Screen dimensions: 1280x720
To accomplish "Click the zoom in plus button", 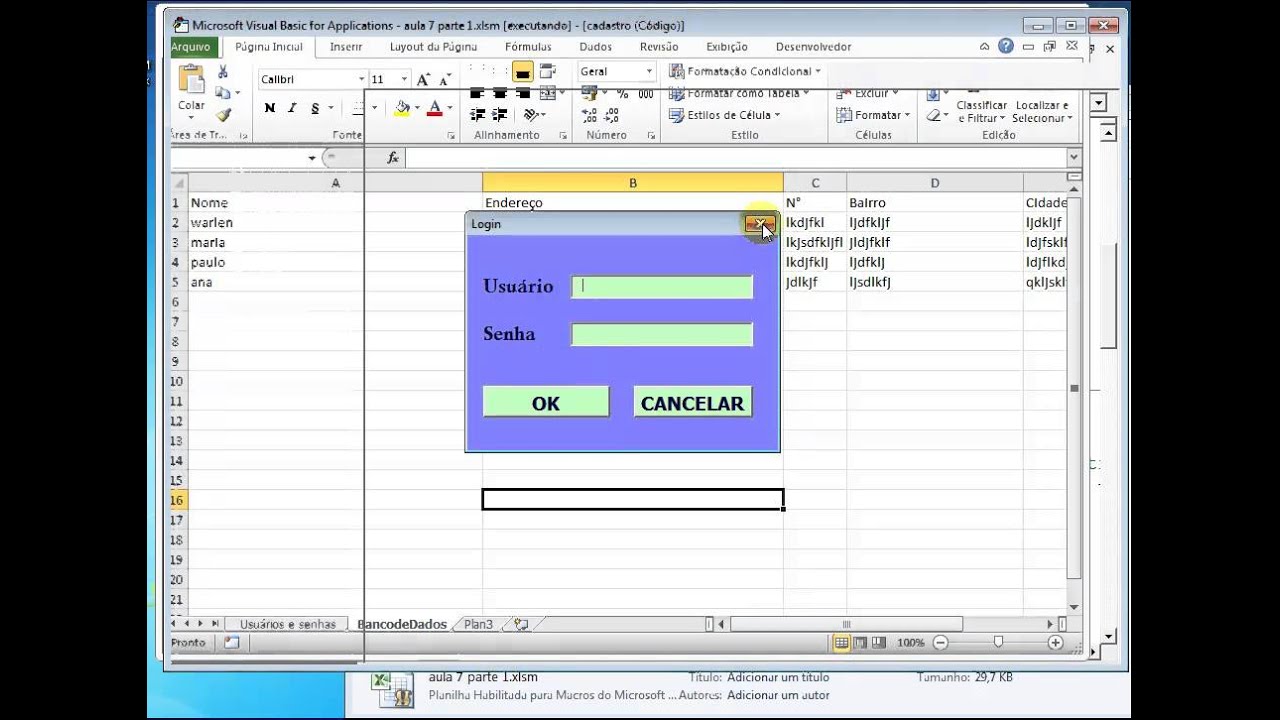I will click(x=1056, y=642).
